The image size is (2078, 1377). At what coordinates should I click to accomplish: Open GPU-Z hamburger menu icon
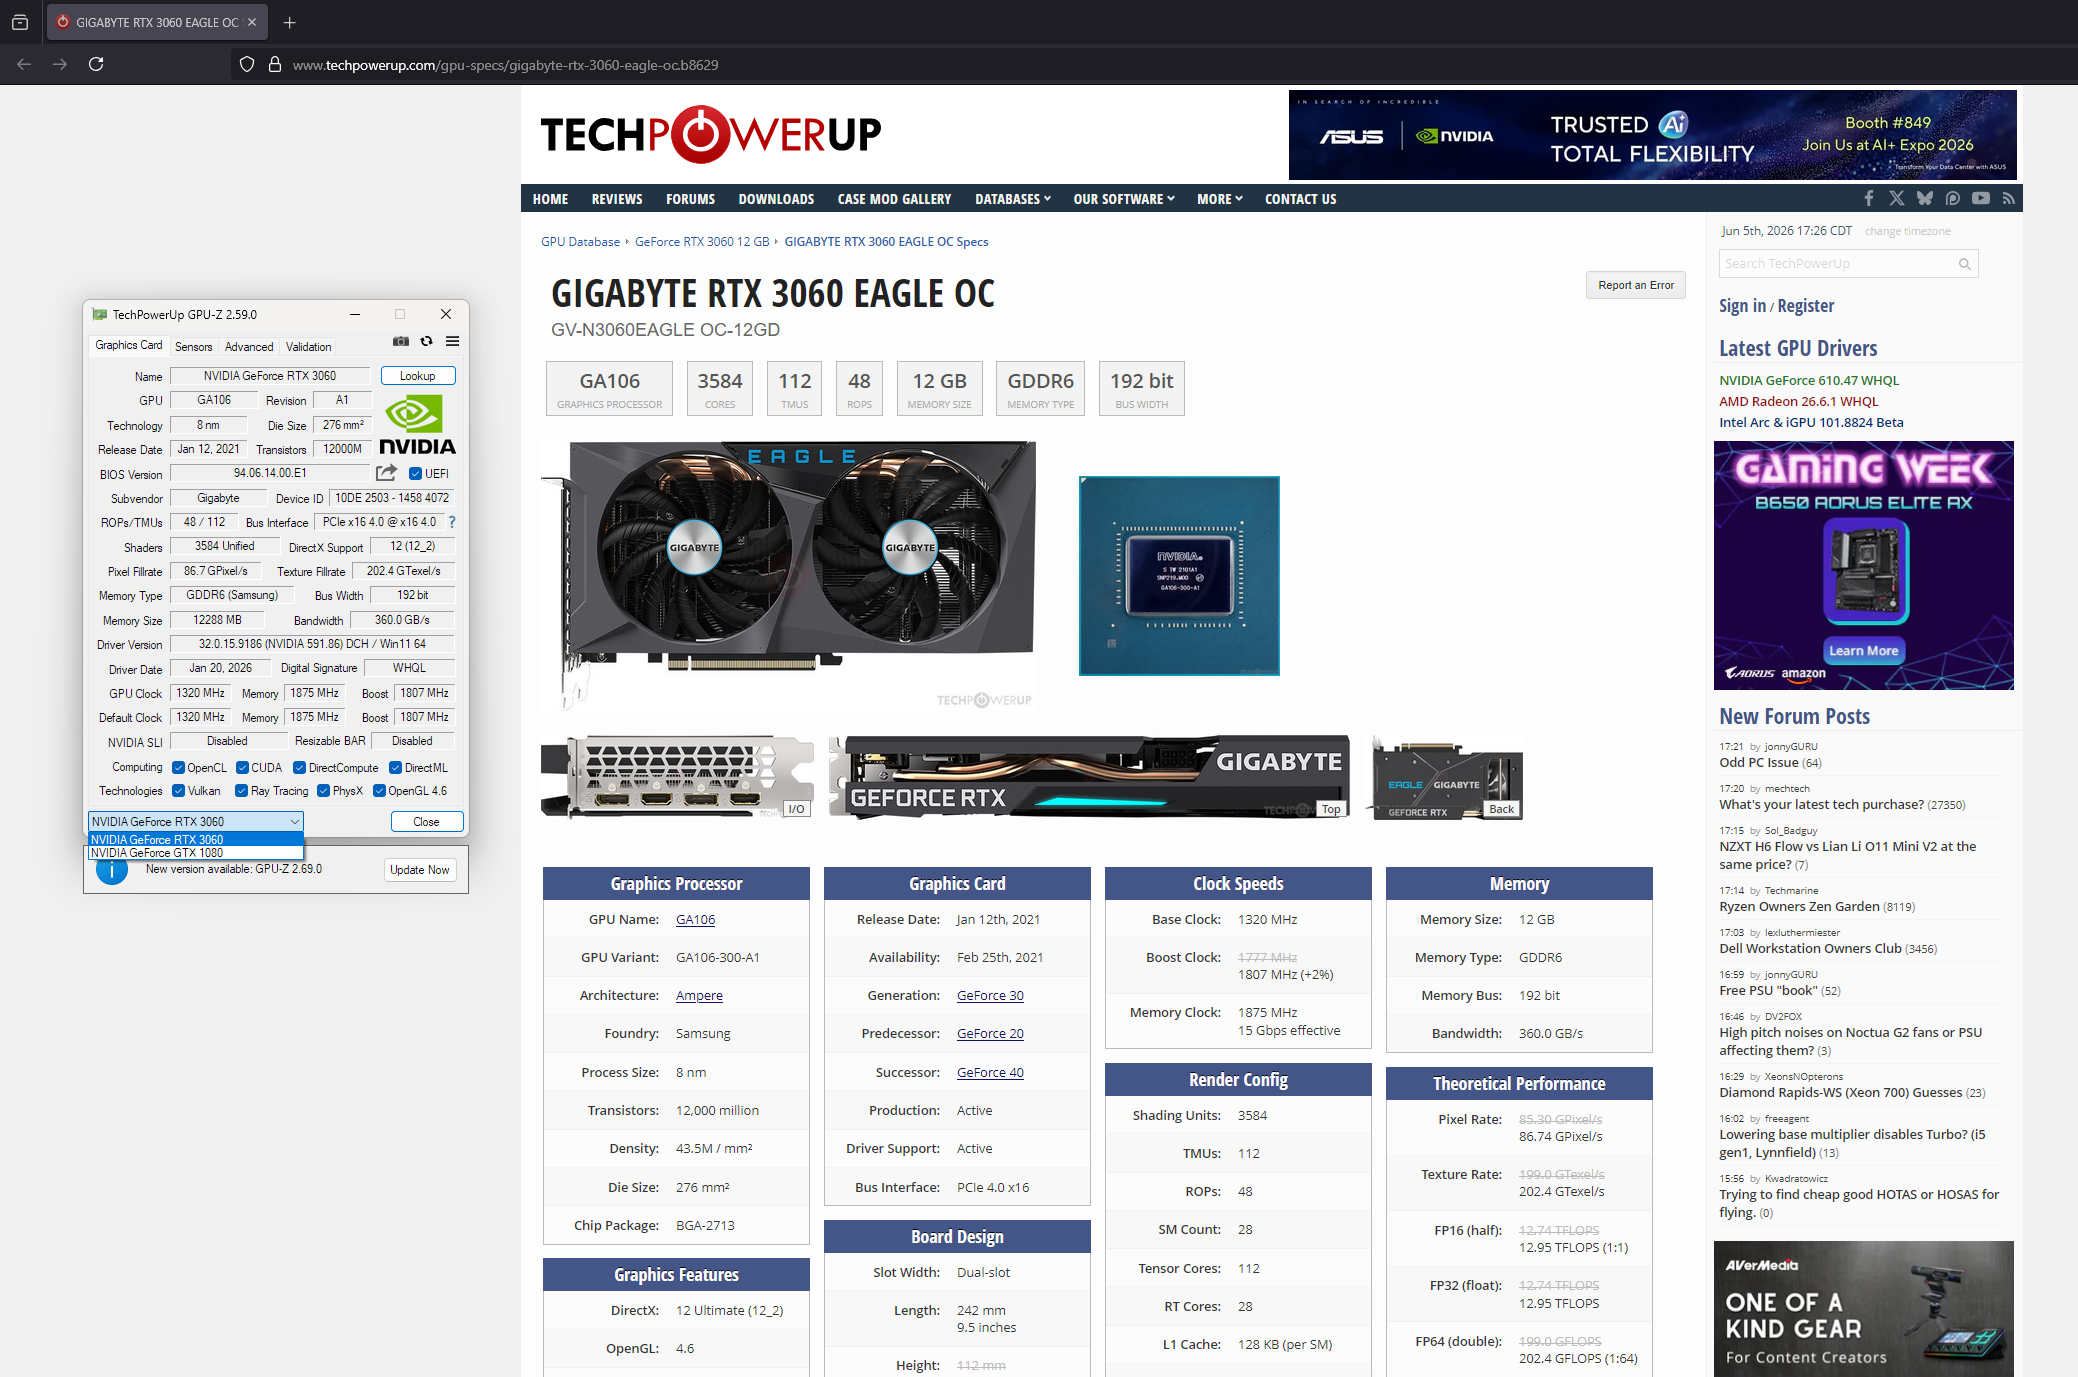[x=453, y=341]
